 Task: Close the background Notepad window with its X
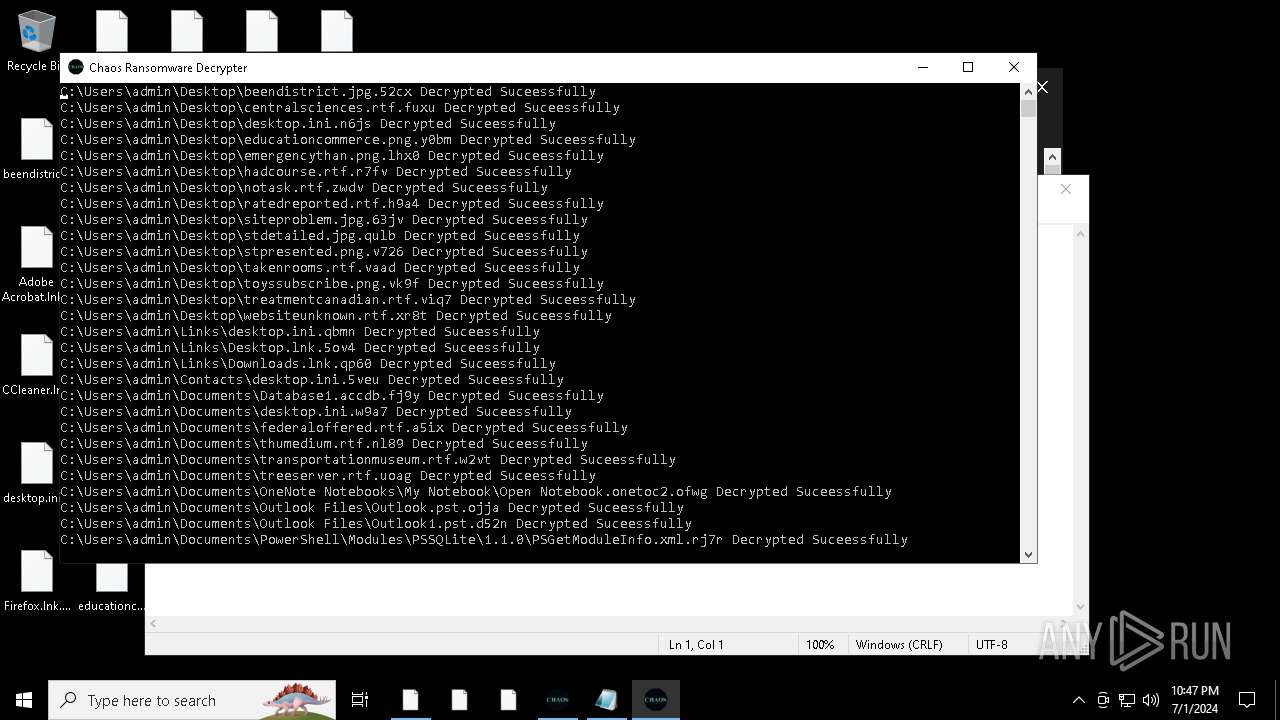[1066, 189]
